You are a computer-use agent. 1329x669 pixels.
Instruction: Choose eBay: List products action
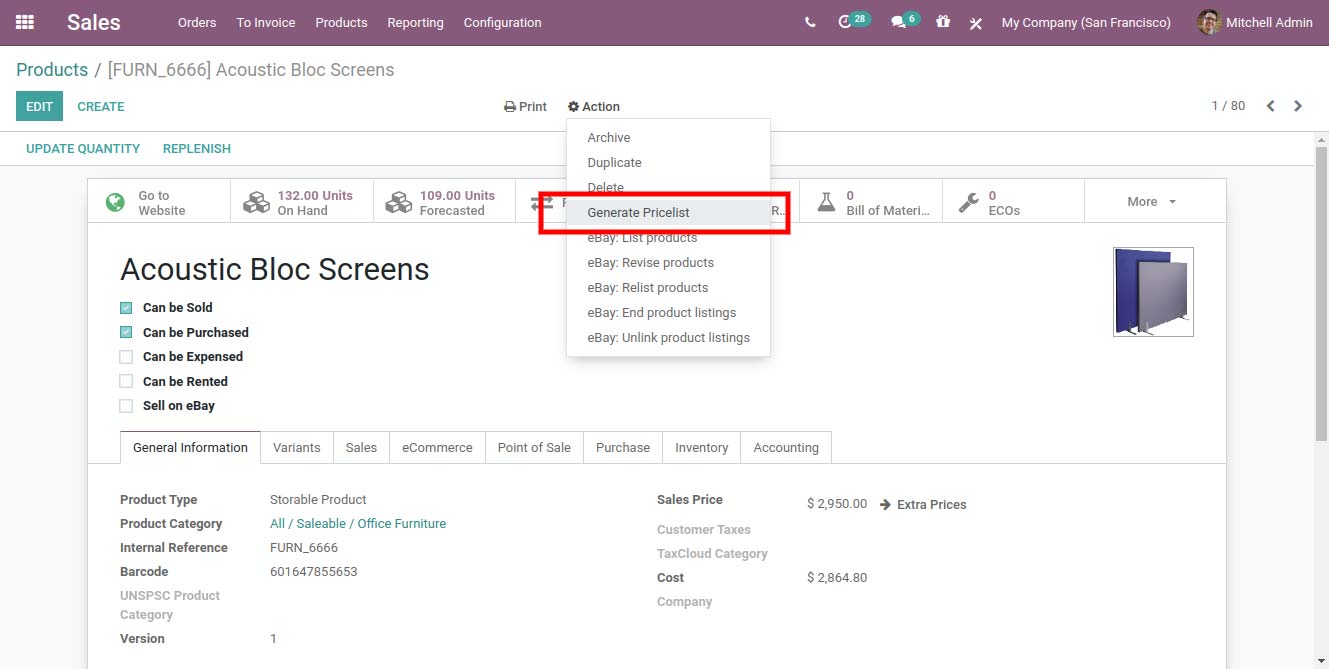[668, 238]
